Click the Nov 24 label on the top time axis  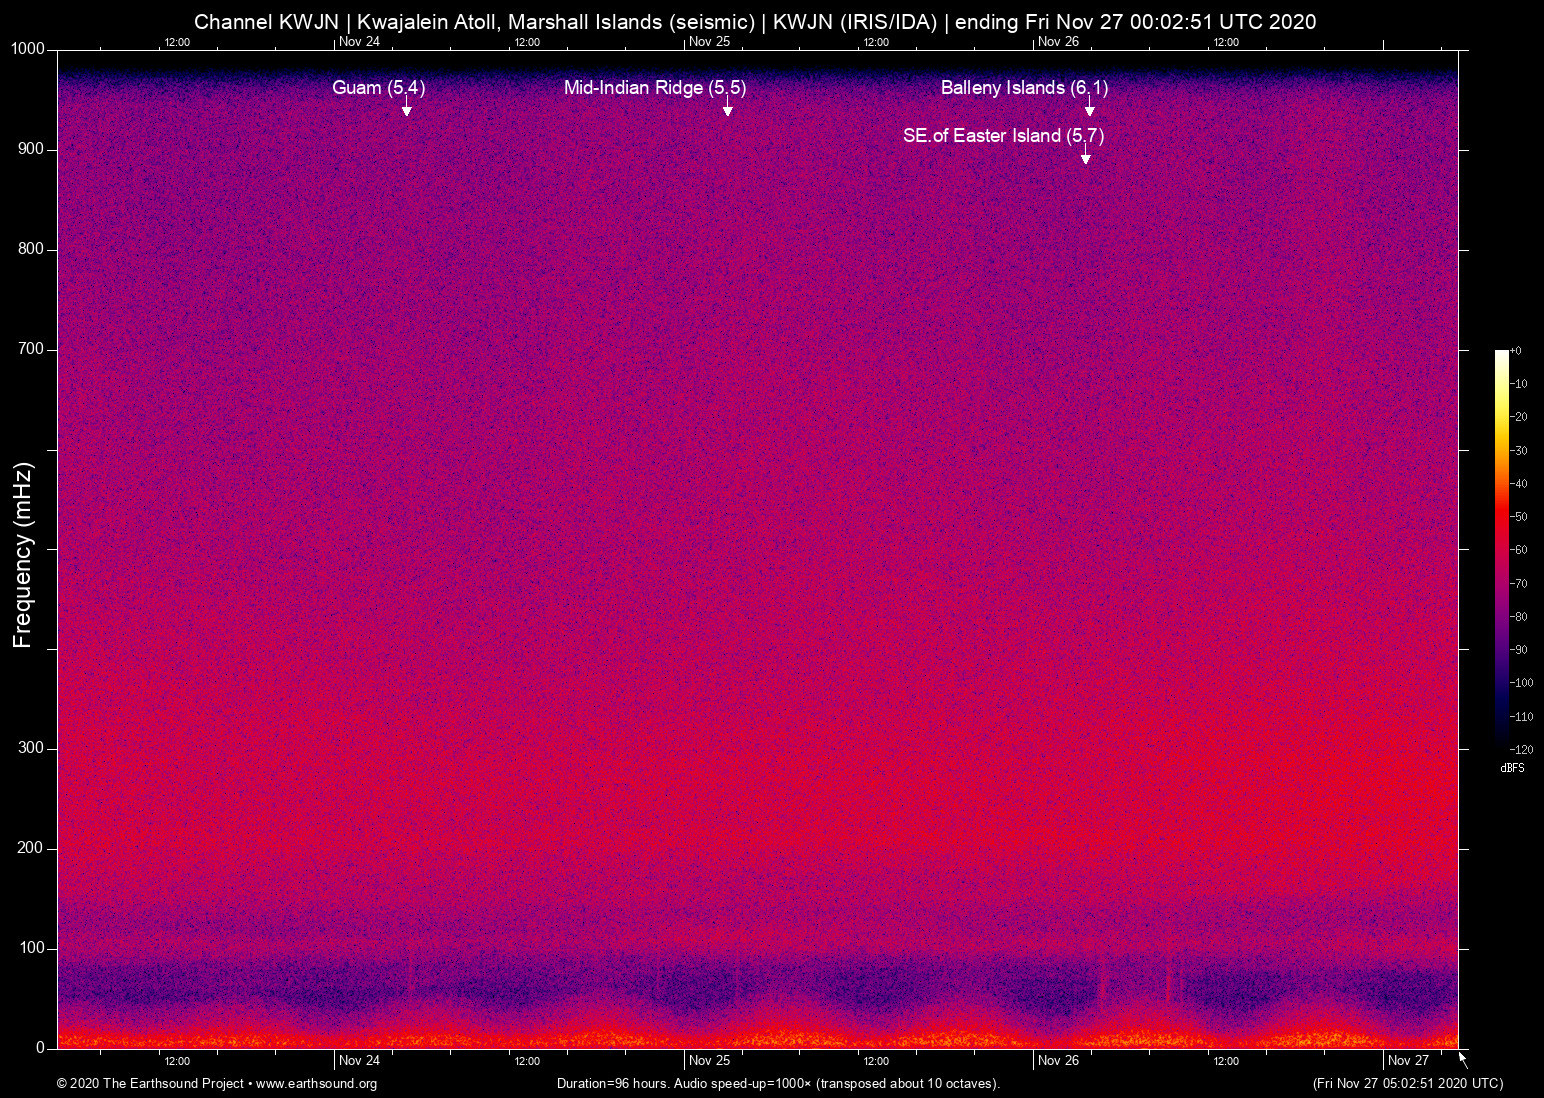click(359, 42)
